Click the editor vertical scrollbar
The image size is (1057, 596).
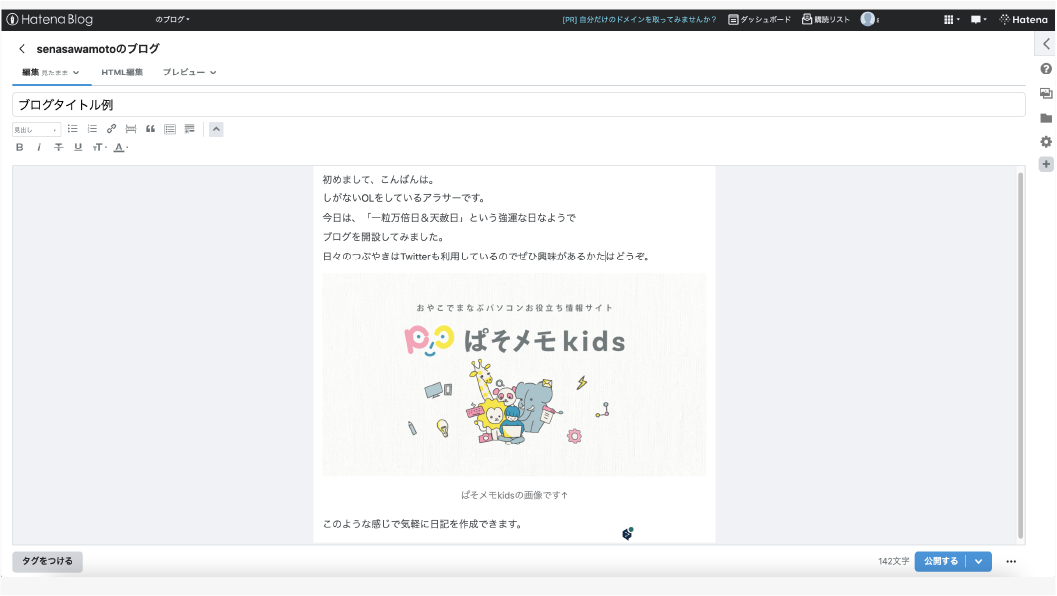click(x=1020, y=355)
